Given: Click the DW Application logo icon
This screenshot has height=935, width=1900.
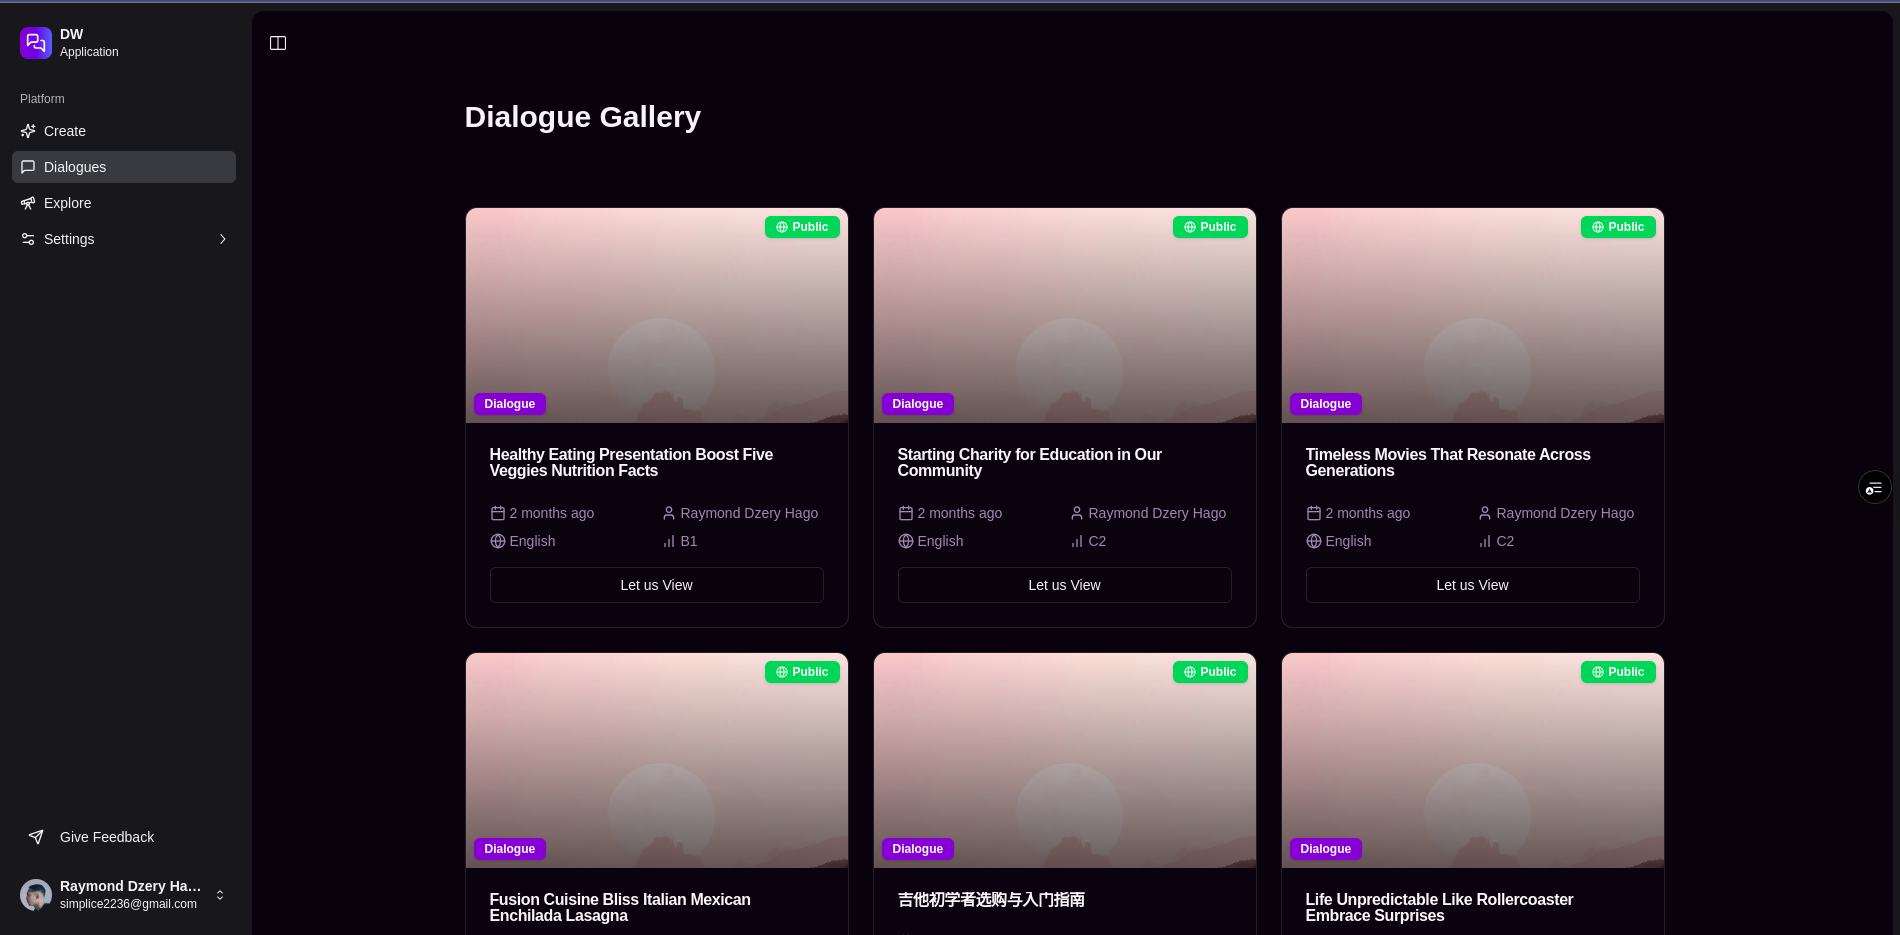Looking at the screenshot, I should [x=36, y=43].
